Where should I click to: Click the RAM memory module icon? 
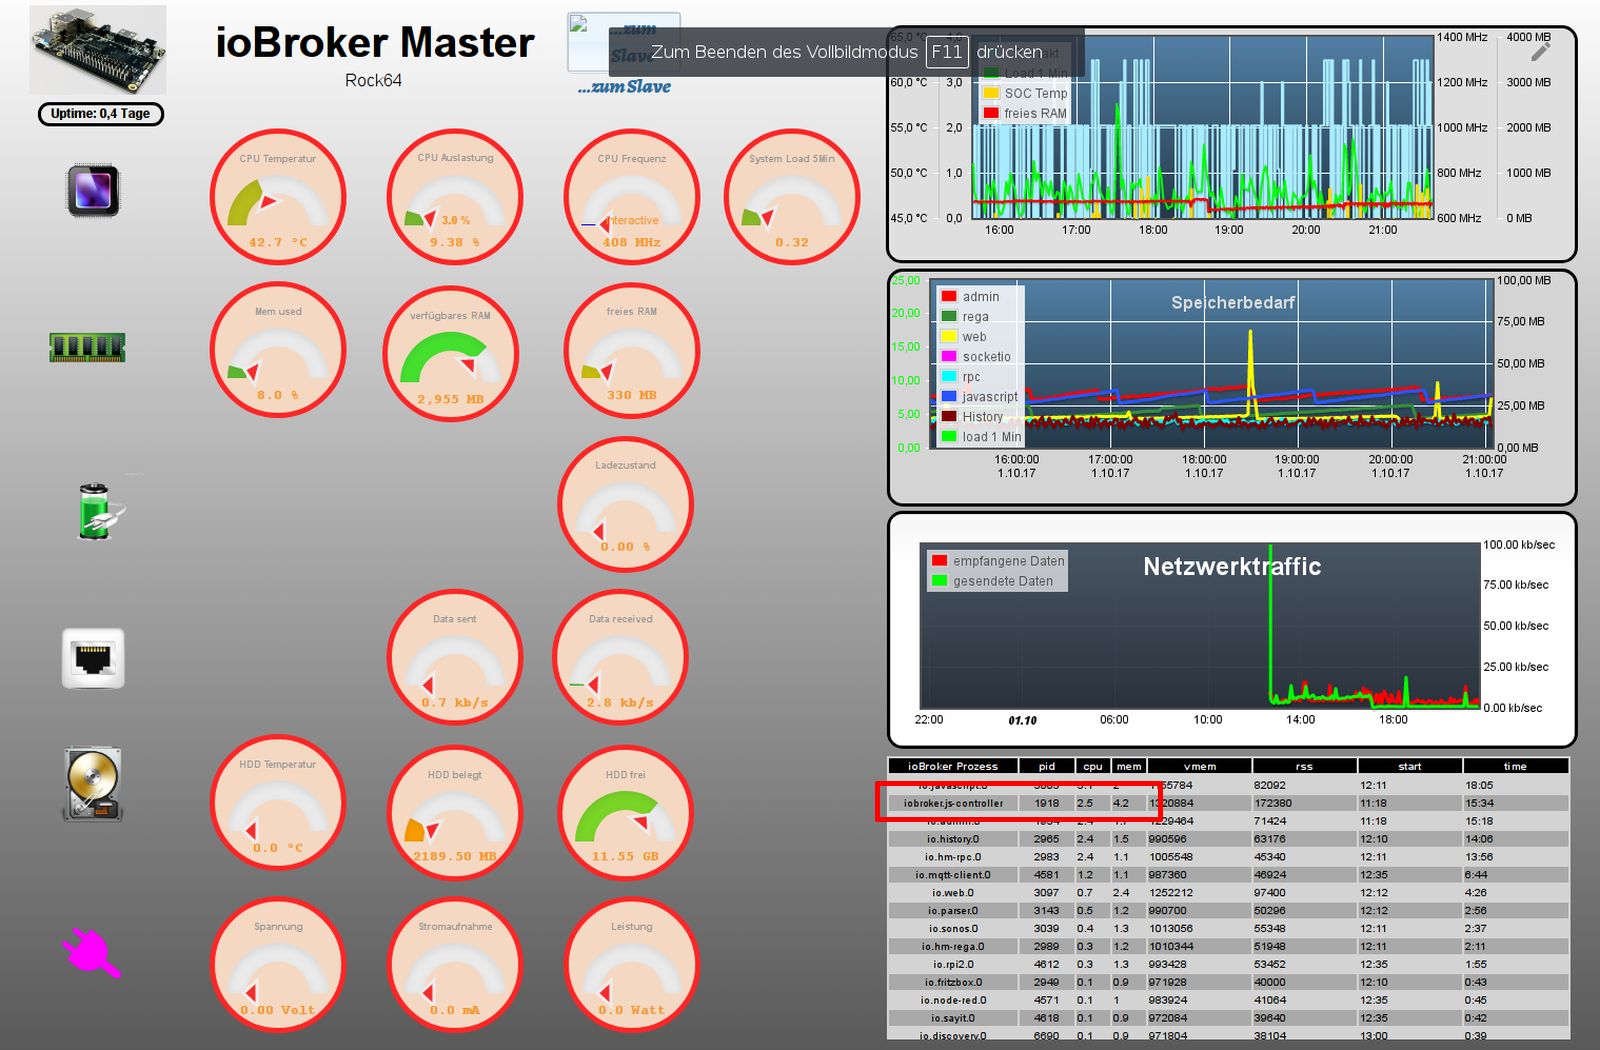pos(88,347)
